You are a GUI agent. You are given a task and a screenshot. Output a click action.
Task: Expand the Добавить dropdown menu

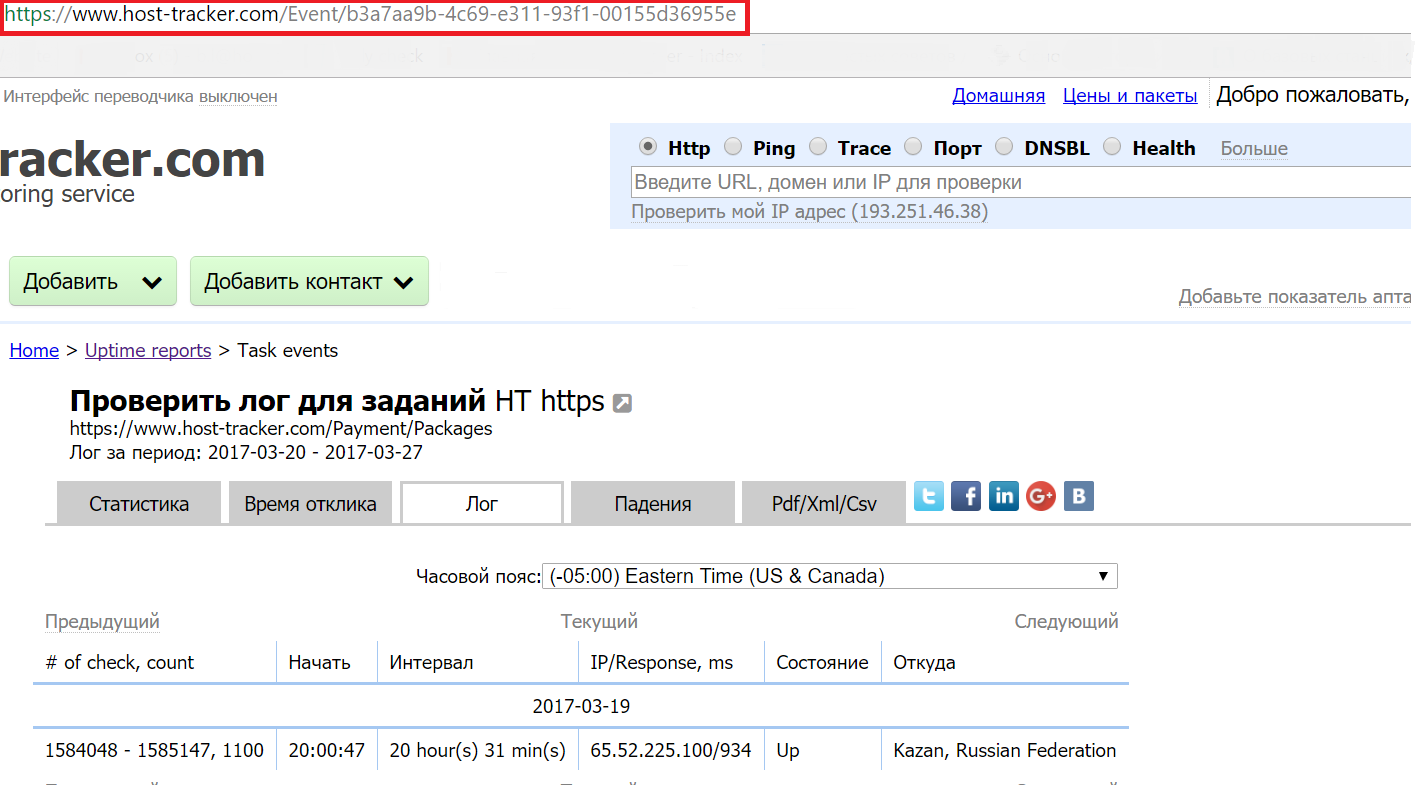tap(92, 281)
